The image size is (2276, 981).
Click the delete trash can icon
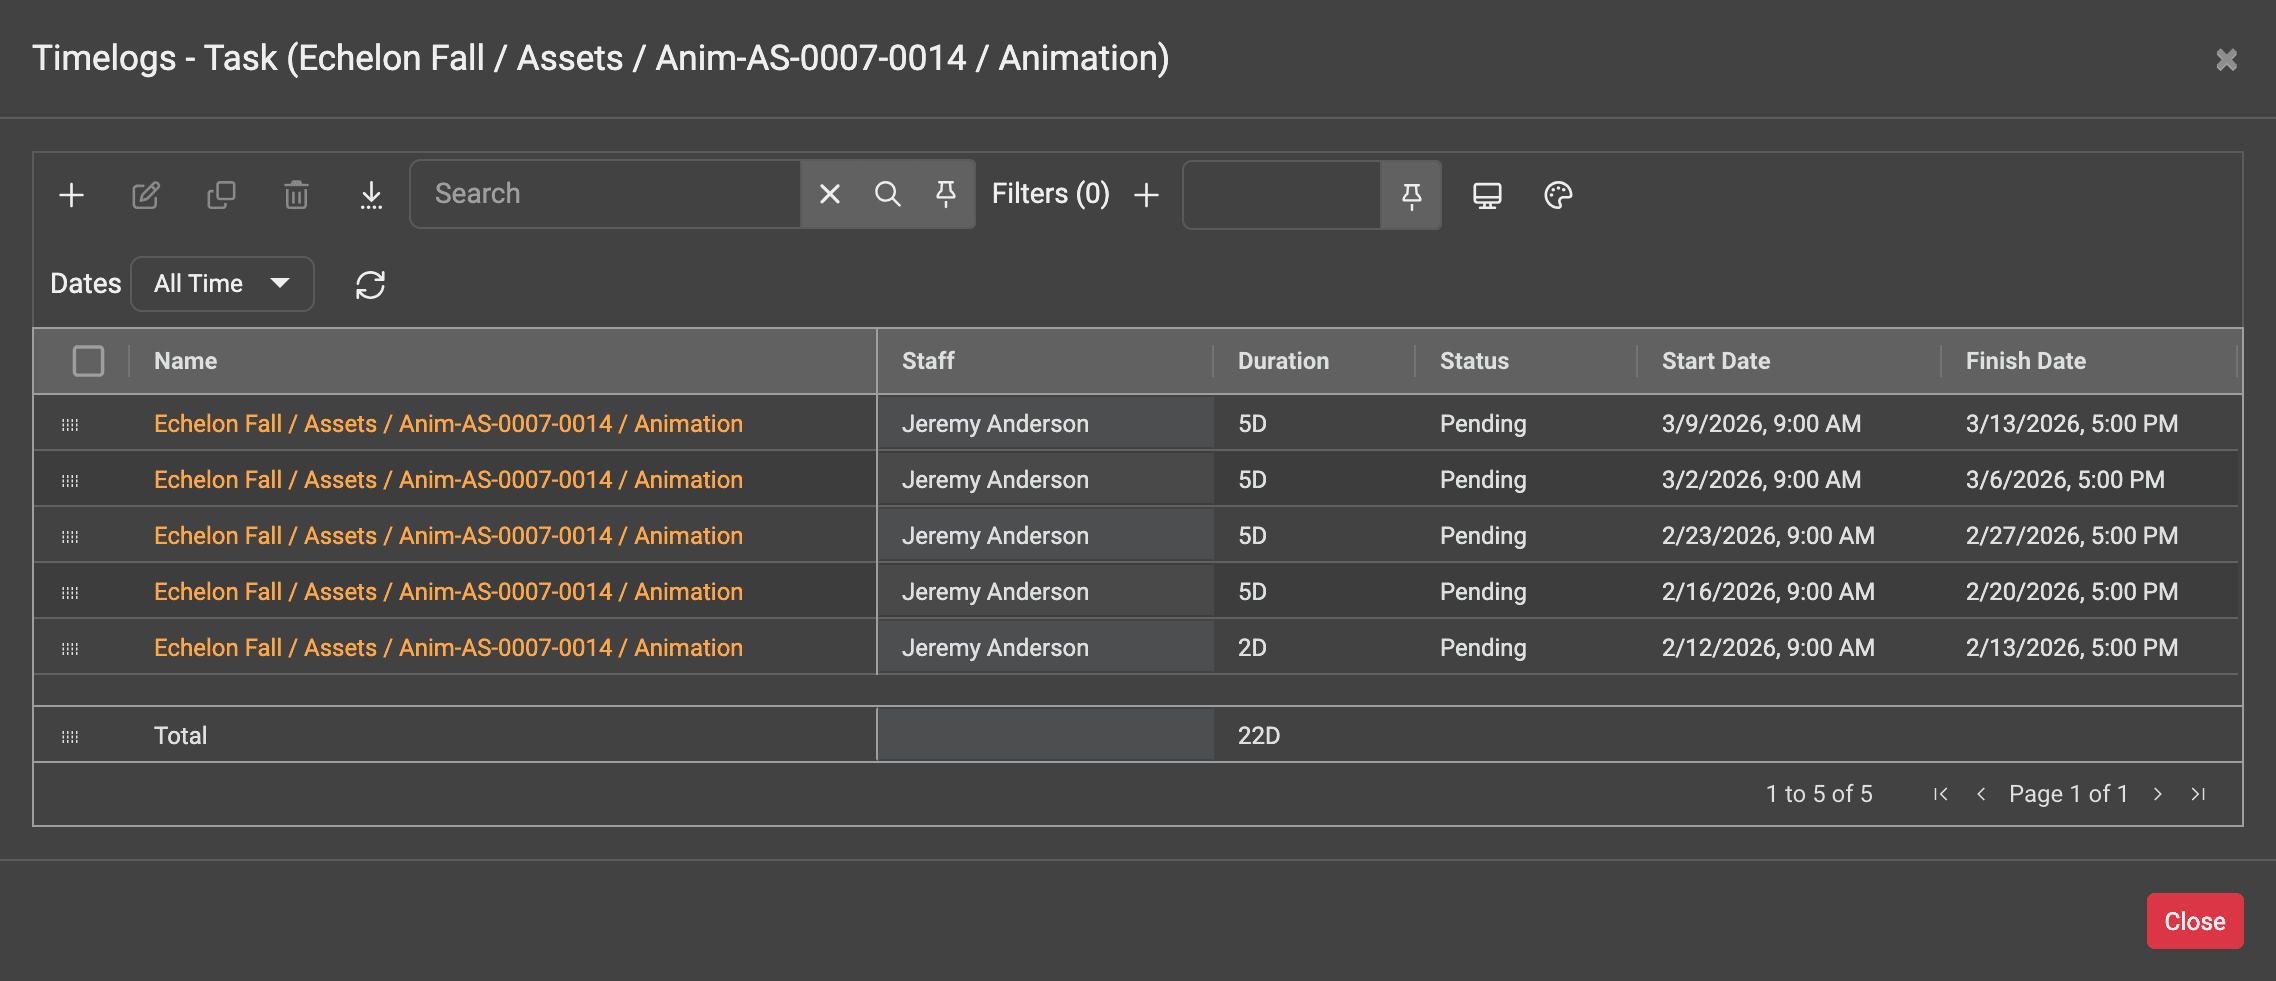click(x=296, y=195)
